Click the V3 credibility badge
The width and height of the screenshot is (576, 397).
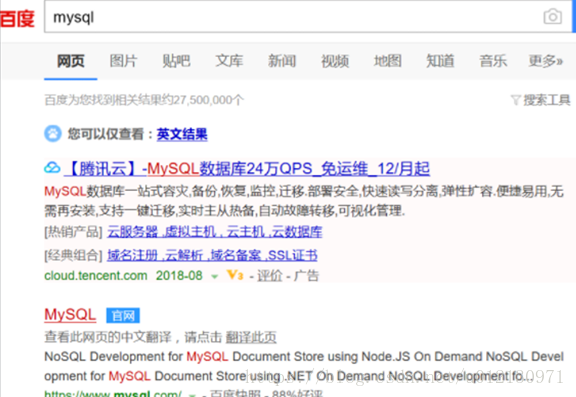[x=235, y=275]
